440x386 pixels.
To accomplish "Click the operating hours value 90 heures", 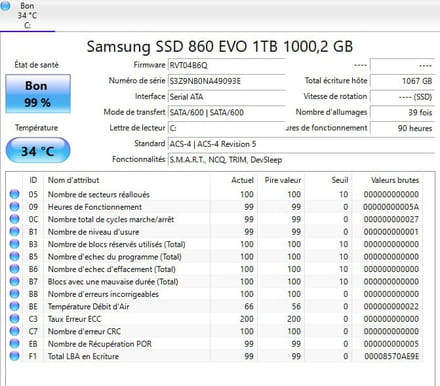I will [x=402, y=128].
